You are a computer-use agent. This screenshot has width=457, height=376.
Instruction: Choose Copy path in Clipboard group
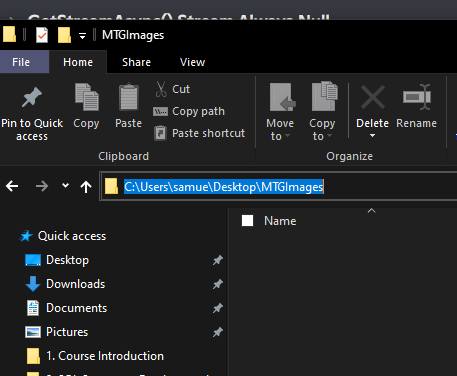(x=189, y=111)
